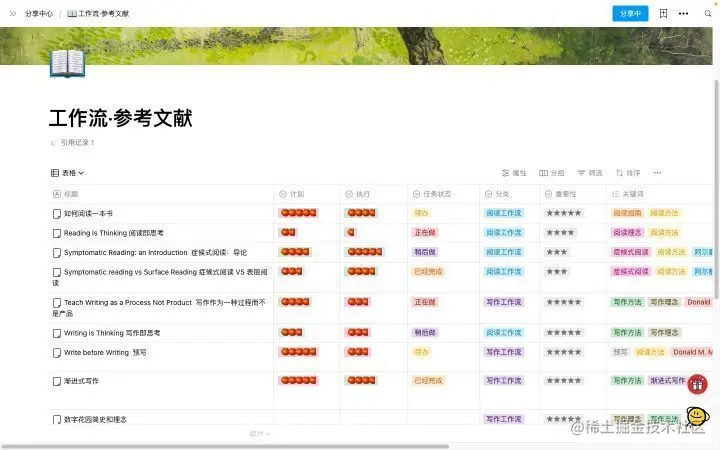This screenshot has height=450, width=720.
Task: Click page icon of Write before Writing row
Action: point(56,353)
